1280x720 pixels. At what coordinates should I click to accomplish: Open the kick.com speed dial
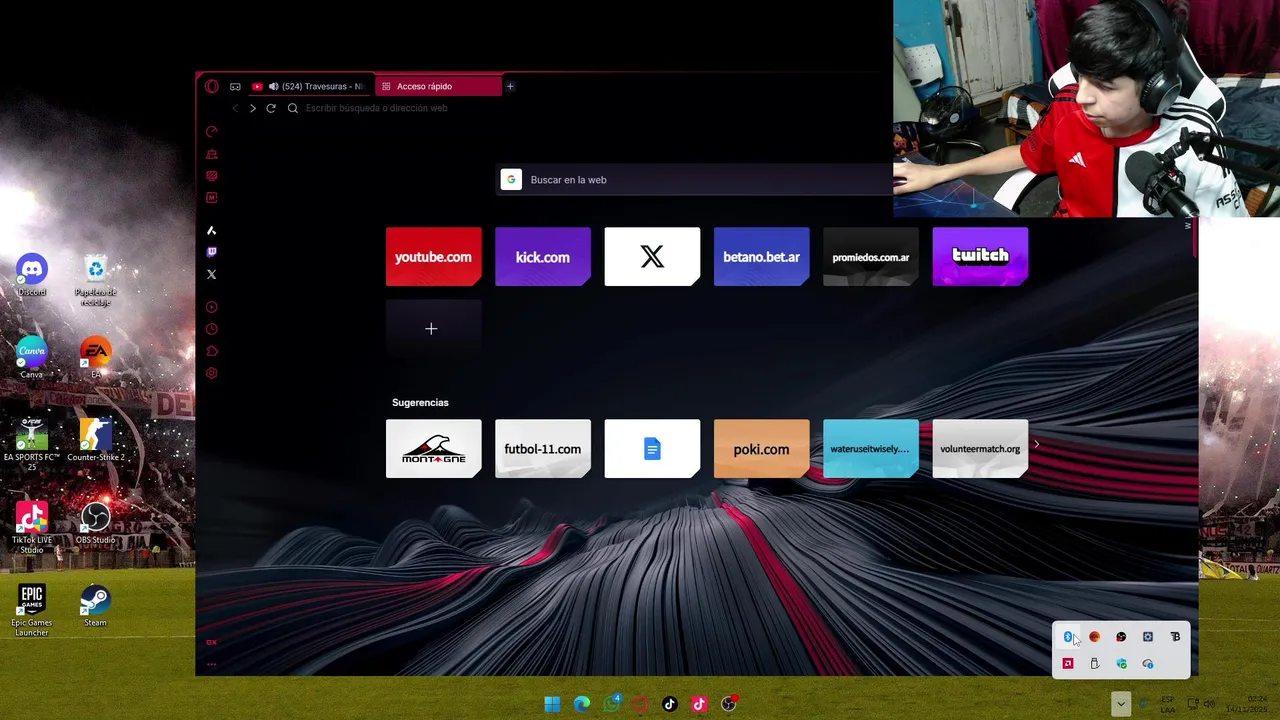pos(543,257)
